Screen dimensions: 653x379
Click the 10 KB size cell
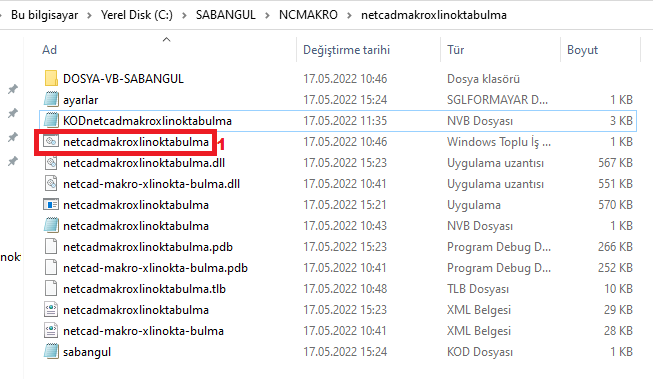pos(618,289)
